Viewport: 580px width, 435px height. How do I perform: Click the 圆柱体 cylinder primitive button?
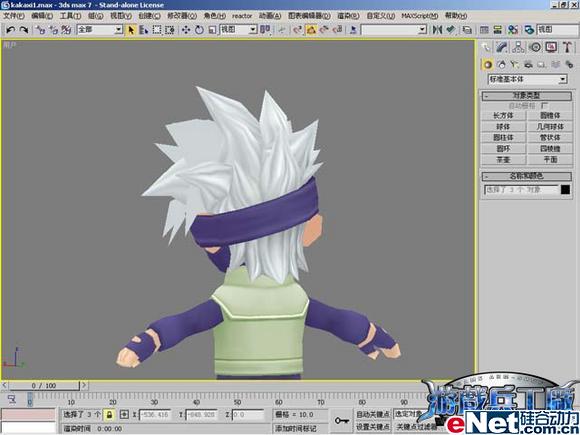[x=503, y=137]
